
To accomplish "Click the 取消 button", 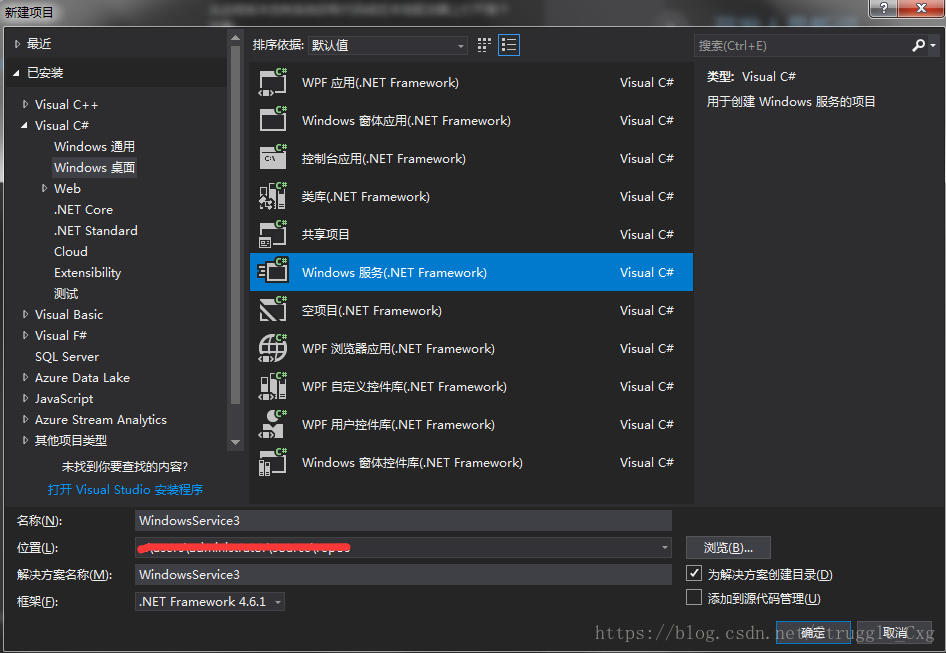I will coord(894,632).
